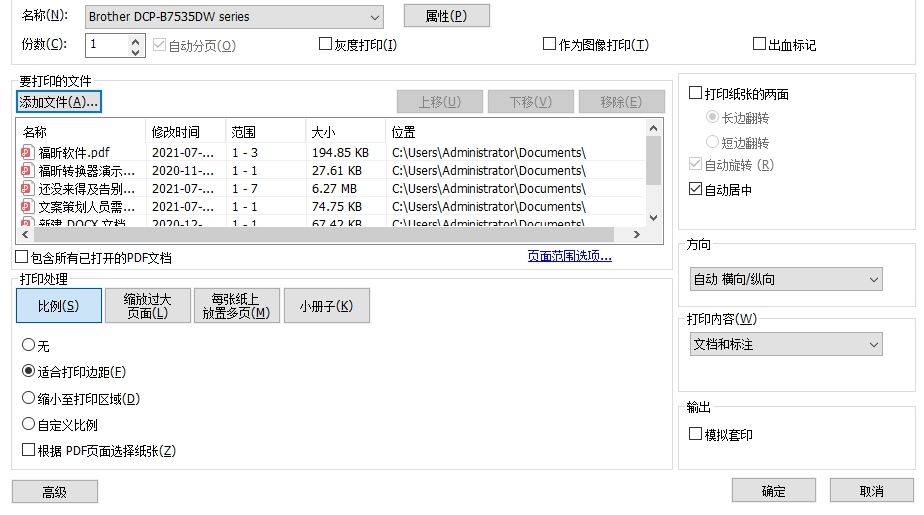Increase copies with the up stepper arrow
This screenshot has width=924, height=515.
tap(137, 40)
